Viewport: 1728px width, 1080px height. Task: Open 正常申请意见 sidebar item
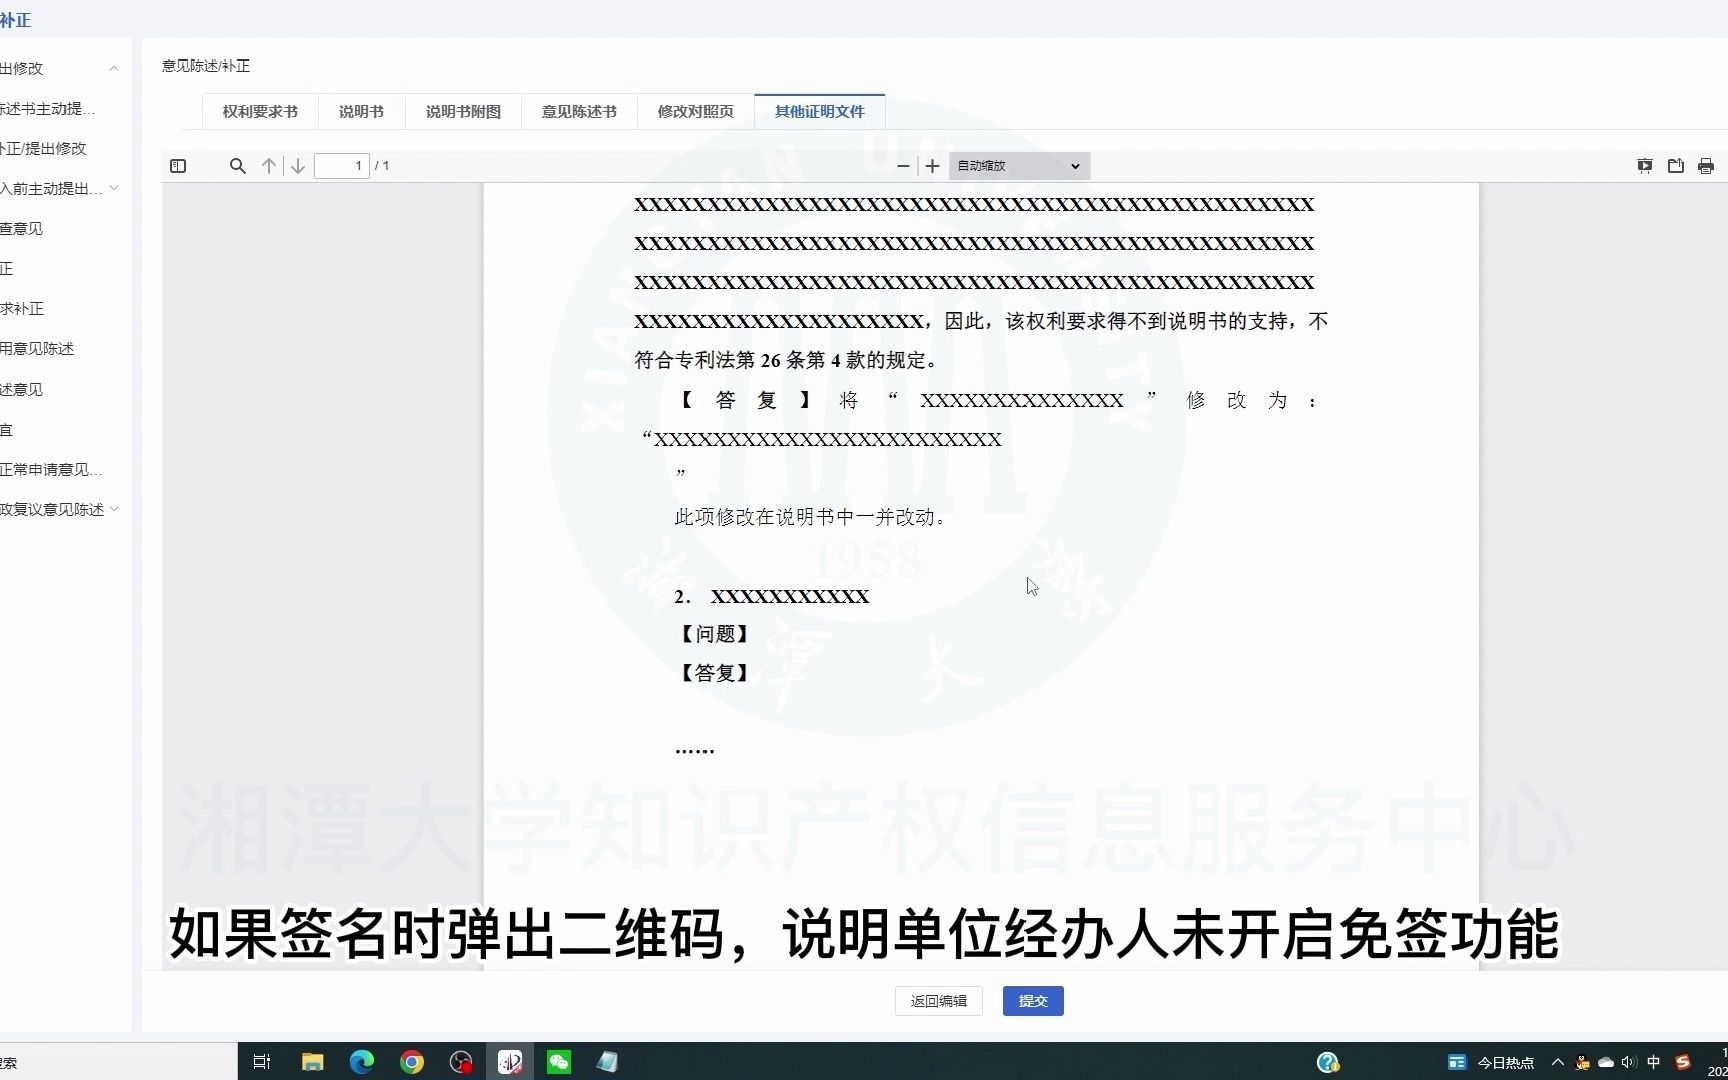51,469
